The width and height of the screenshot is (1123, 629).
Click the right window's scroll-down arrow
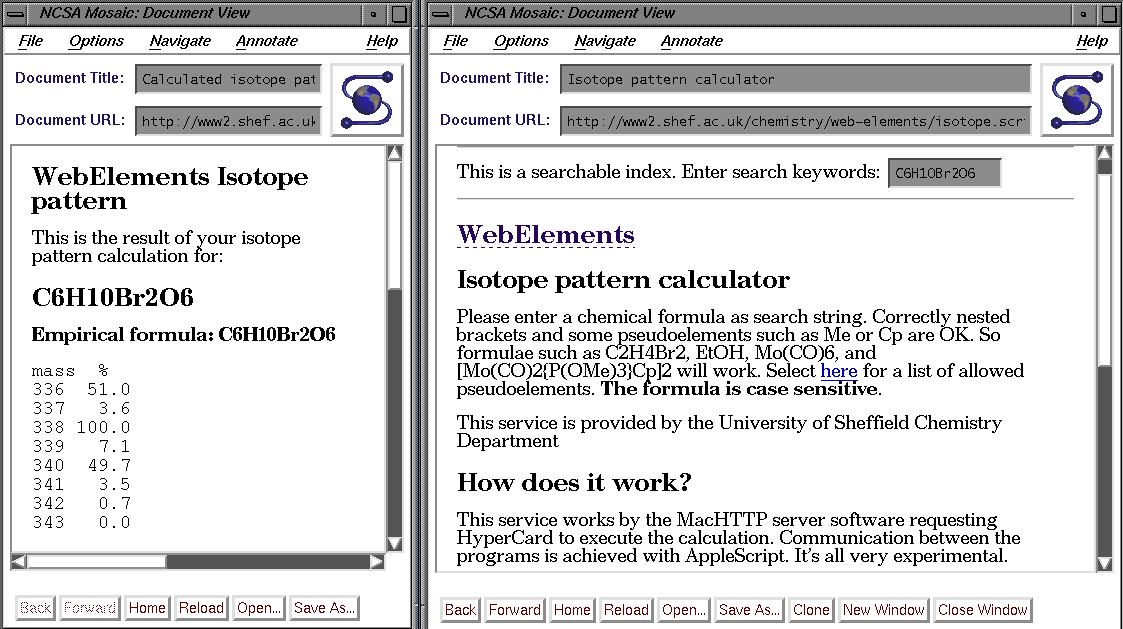[x=1104, y=563]
